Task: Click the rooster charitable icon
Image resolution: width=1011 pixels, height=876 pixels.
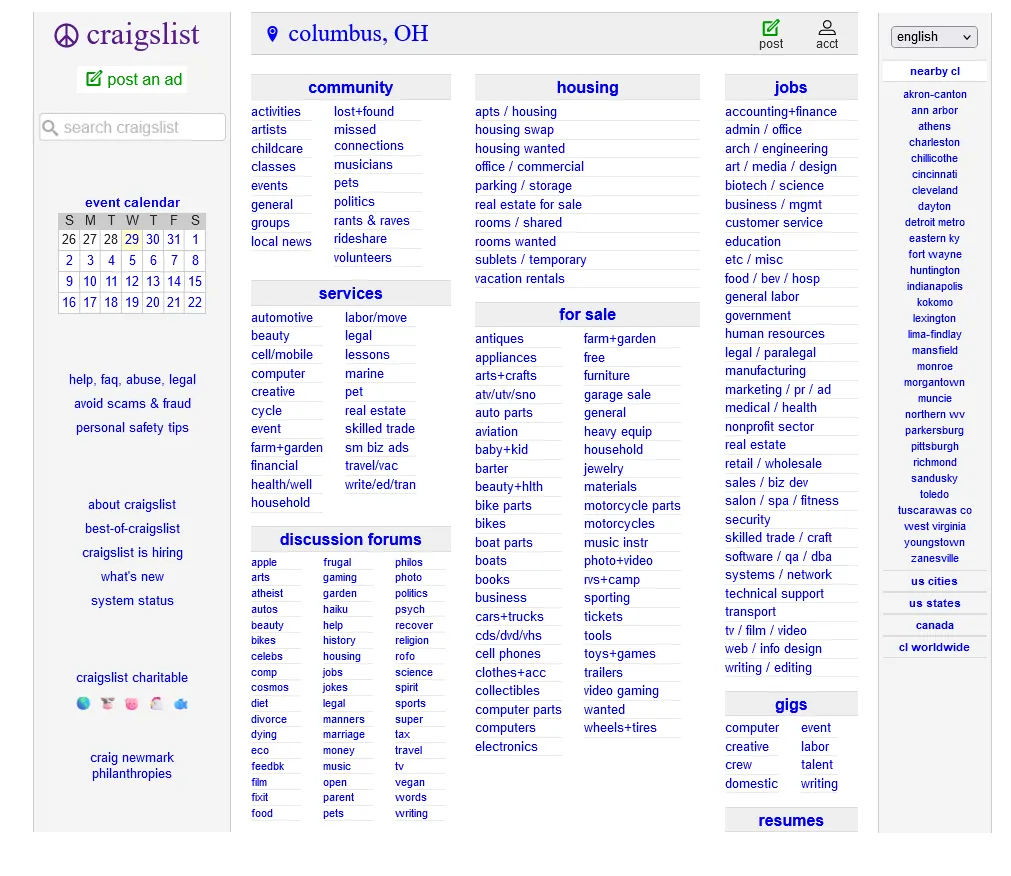Action: click(156, 703)
